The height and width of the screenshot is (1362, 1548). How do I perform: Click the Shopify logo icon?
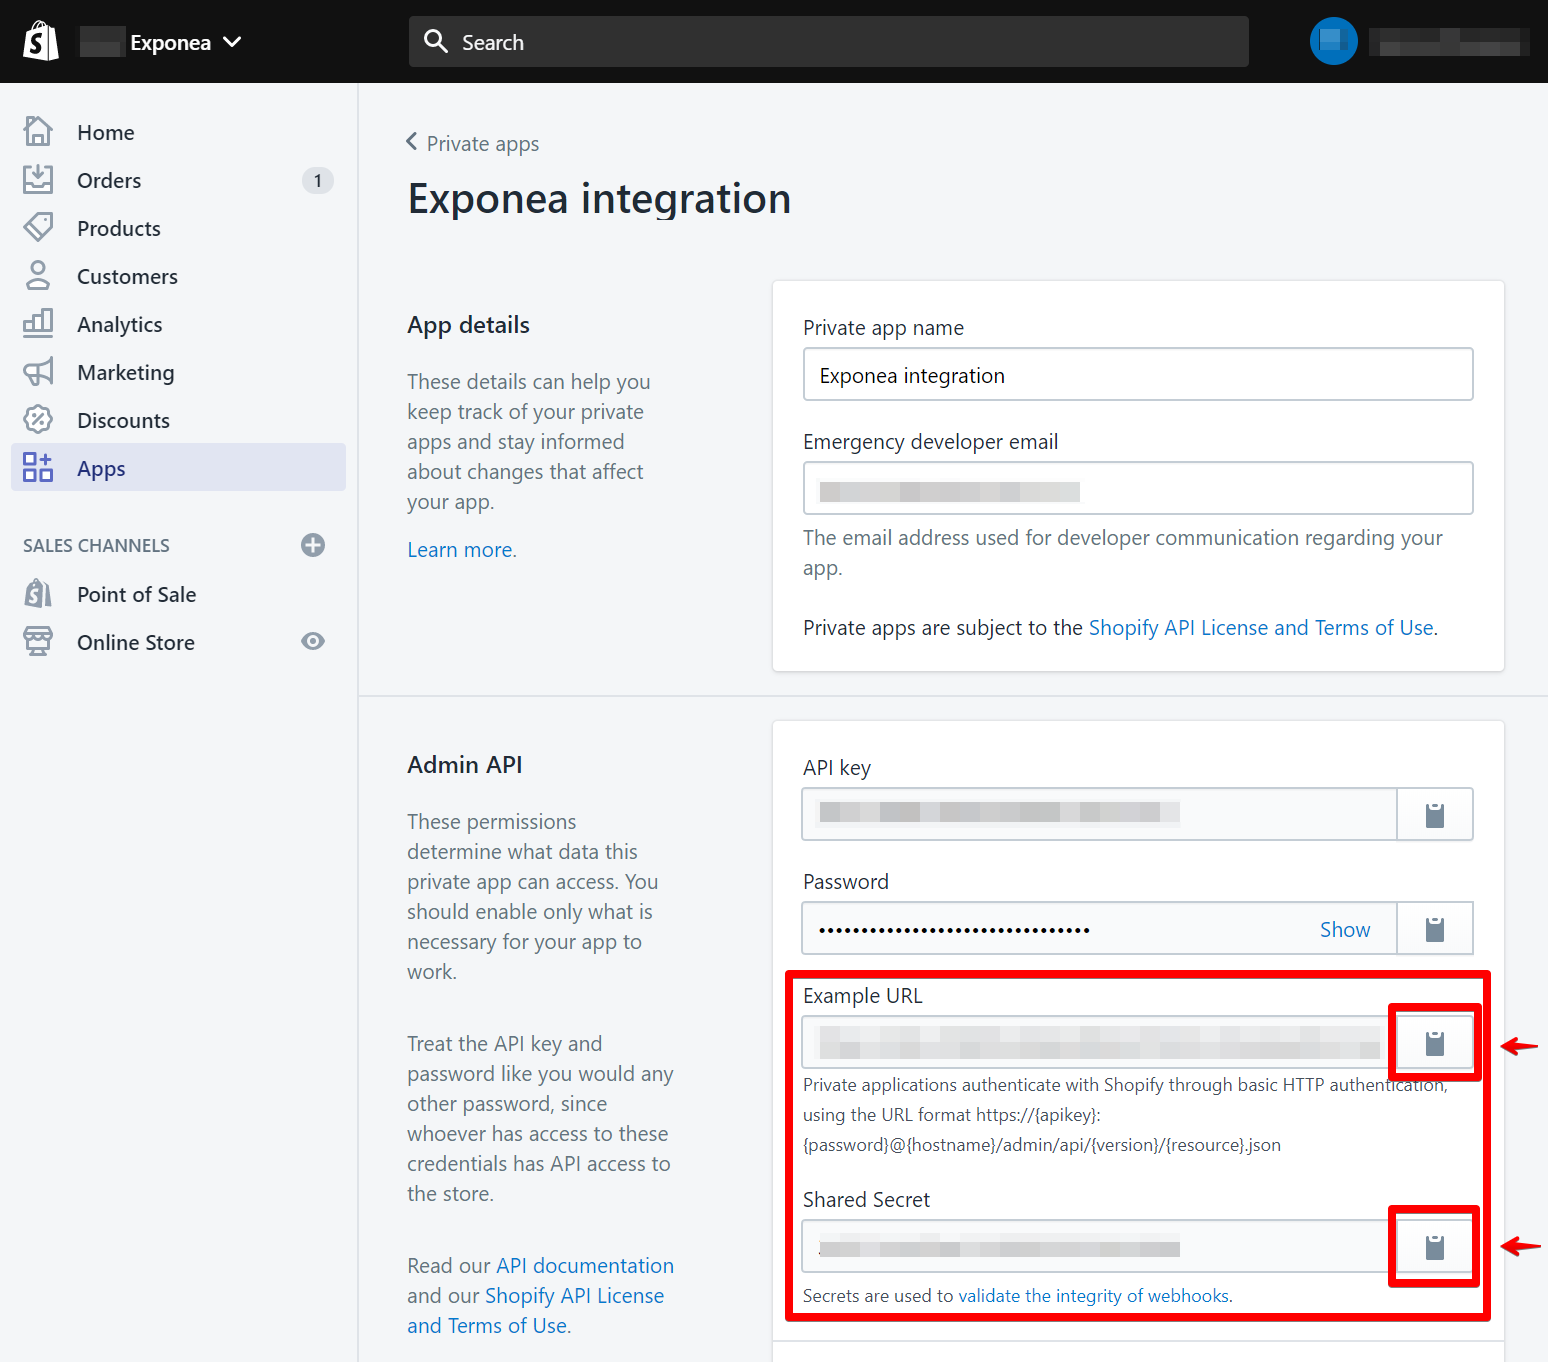(41, 41)
